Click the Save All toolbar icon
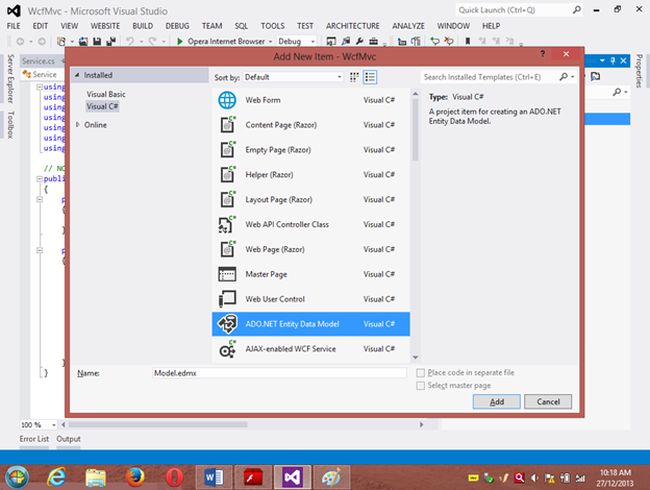Viewport: 650px width, 490px height. [x=111, y=41]
